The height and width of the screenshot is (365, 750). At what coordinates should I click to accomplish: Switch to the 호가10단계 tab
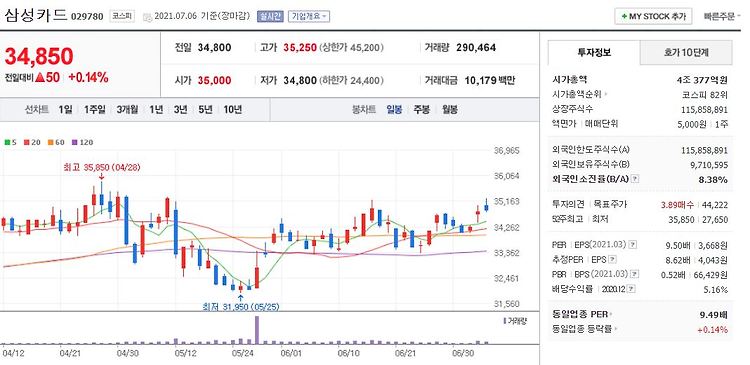pos(686,53)
